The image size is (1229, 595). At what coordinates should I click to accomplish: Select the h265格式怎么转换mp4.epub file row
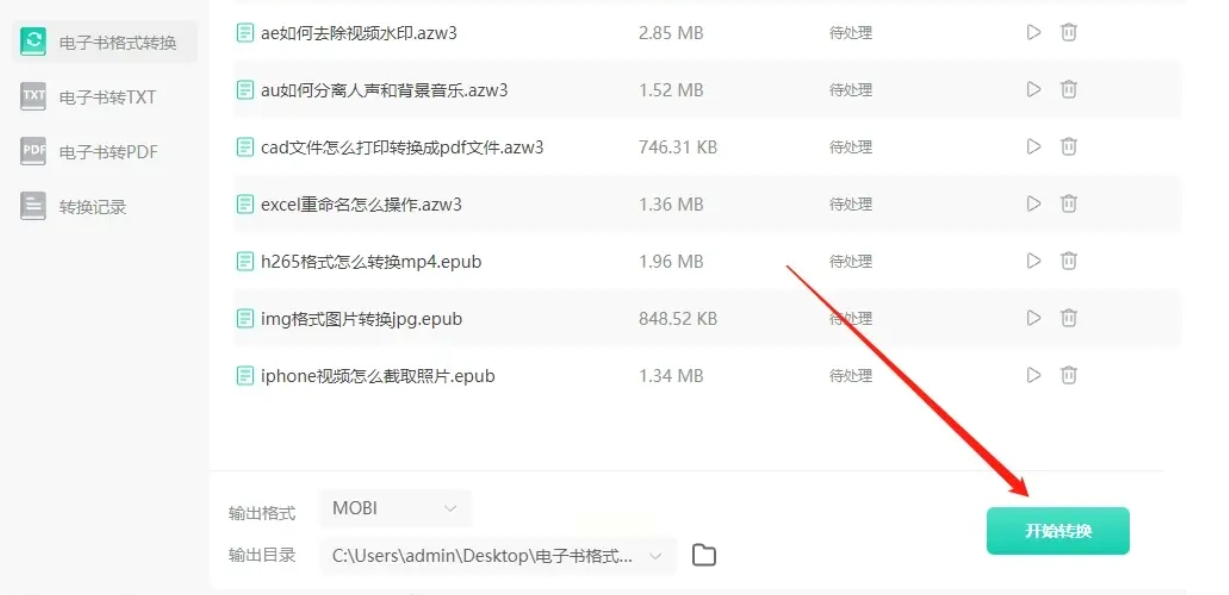coord(707,261)
